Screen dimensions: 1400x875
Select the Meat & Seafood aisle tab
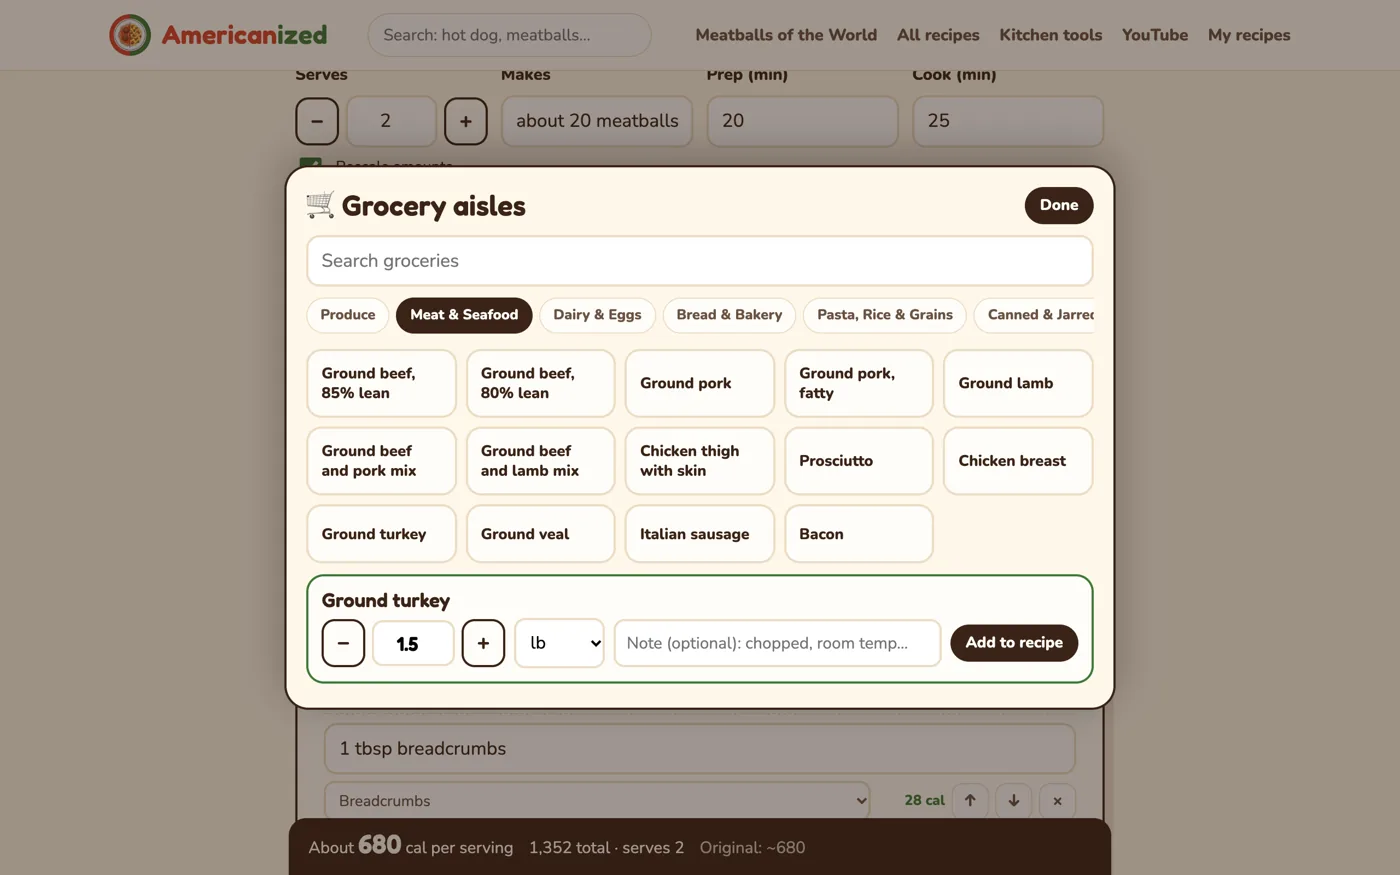(464, 315)
